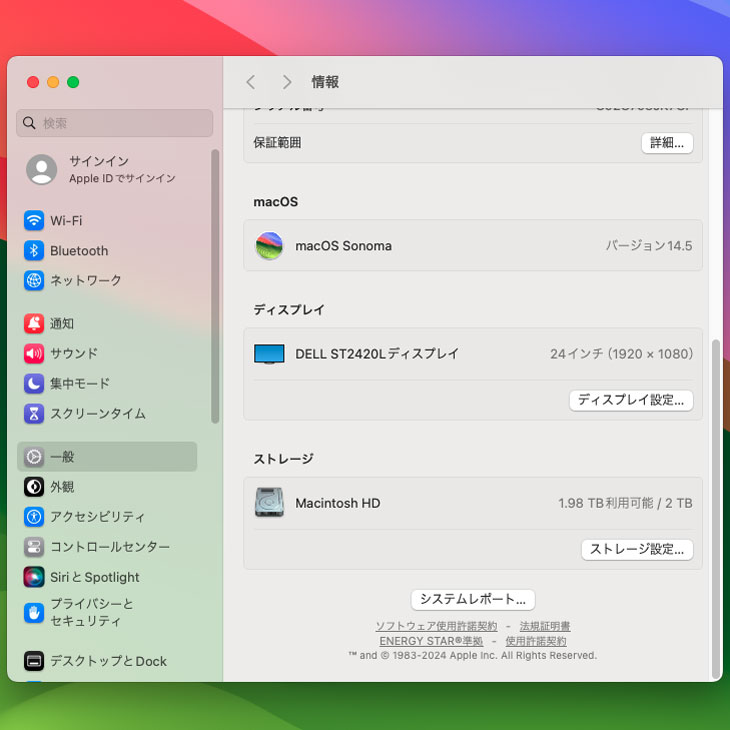
Task: Open ソフトウェア使用許諾契約 license link
Action: pyautogui.click(x=436, y=626)
